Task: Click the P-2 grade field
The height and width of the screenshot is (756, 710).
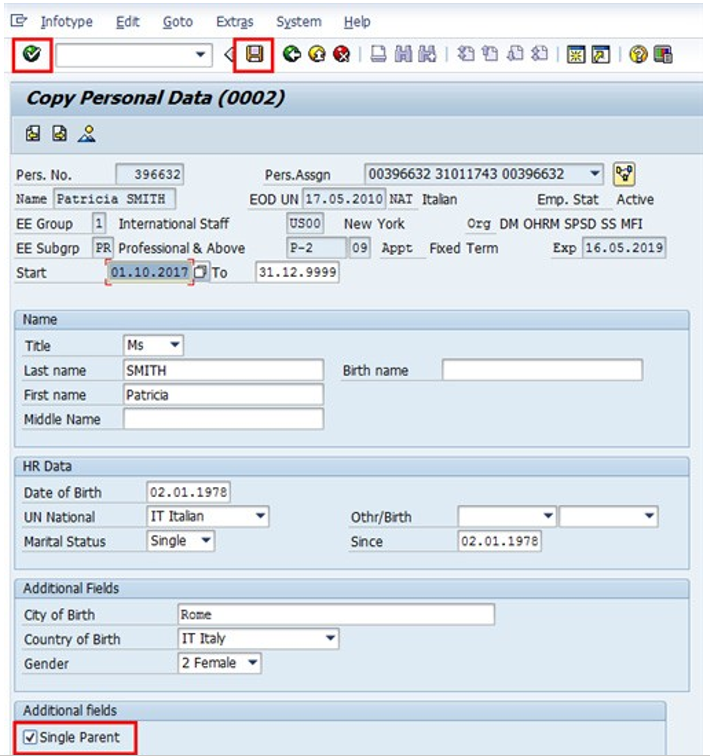Action: click(316, 248)
